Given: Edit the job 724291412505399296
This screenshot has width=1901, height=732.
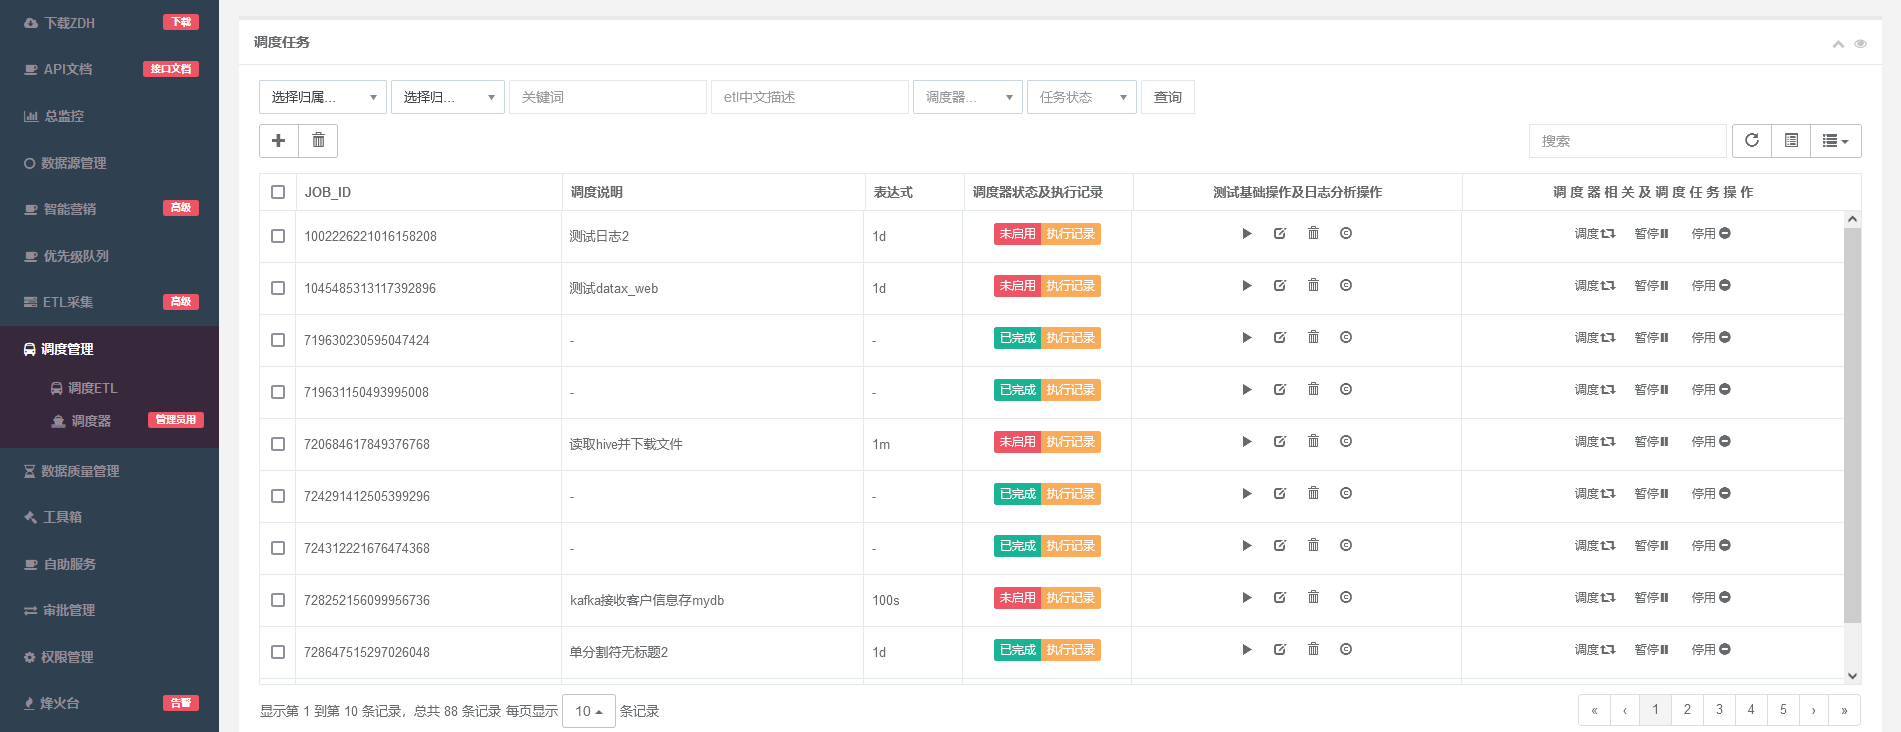Looking at the screenshot, I should [1280, 494].
